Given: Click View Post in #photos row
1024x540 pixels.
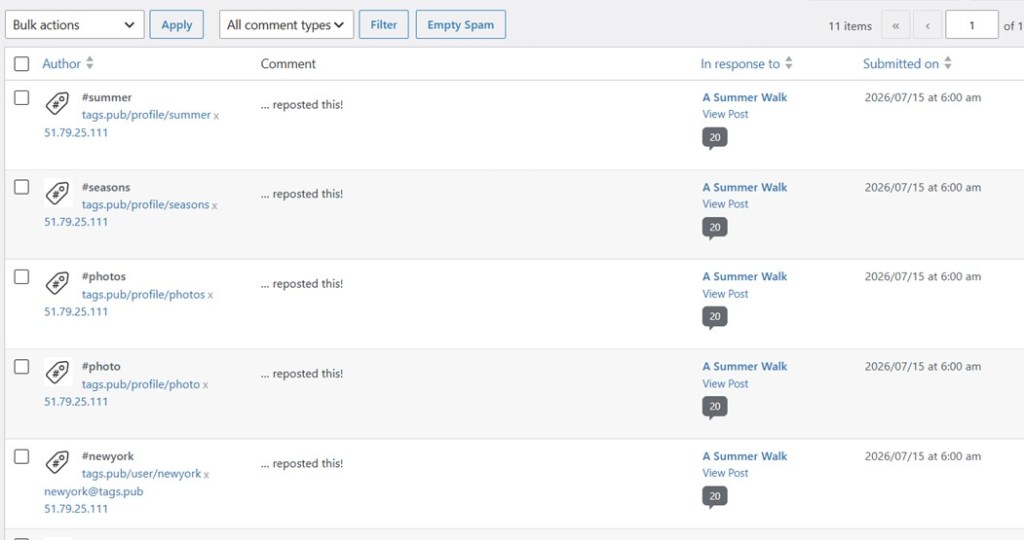Looking at the screenshot, I should (x=725, y=294).
